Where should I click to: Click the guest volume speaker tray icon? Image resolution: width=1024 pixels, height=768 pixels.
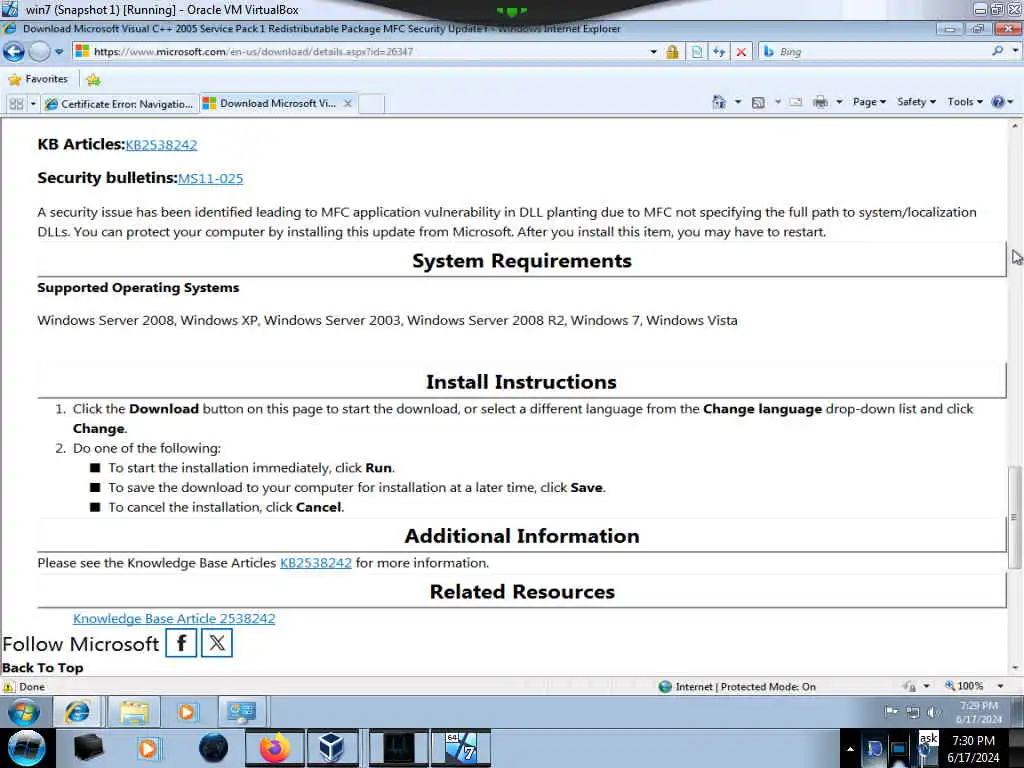tap(933, 712)
